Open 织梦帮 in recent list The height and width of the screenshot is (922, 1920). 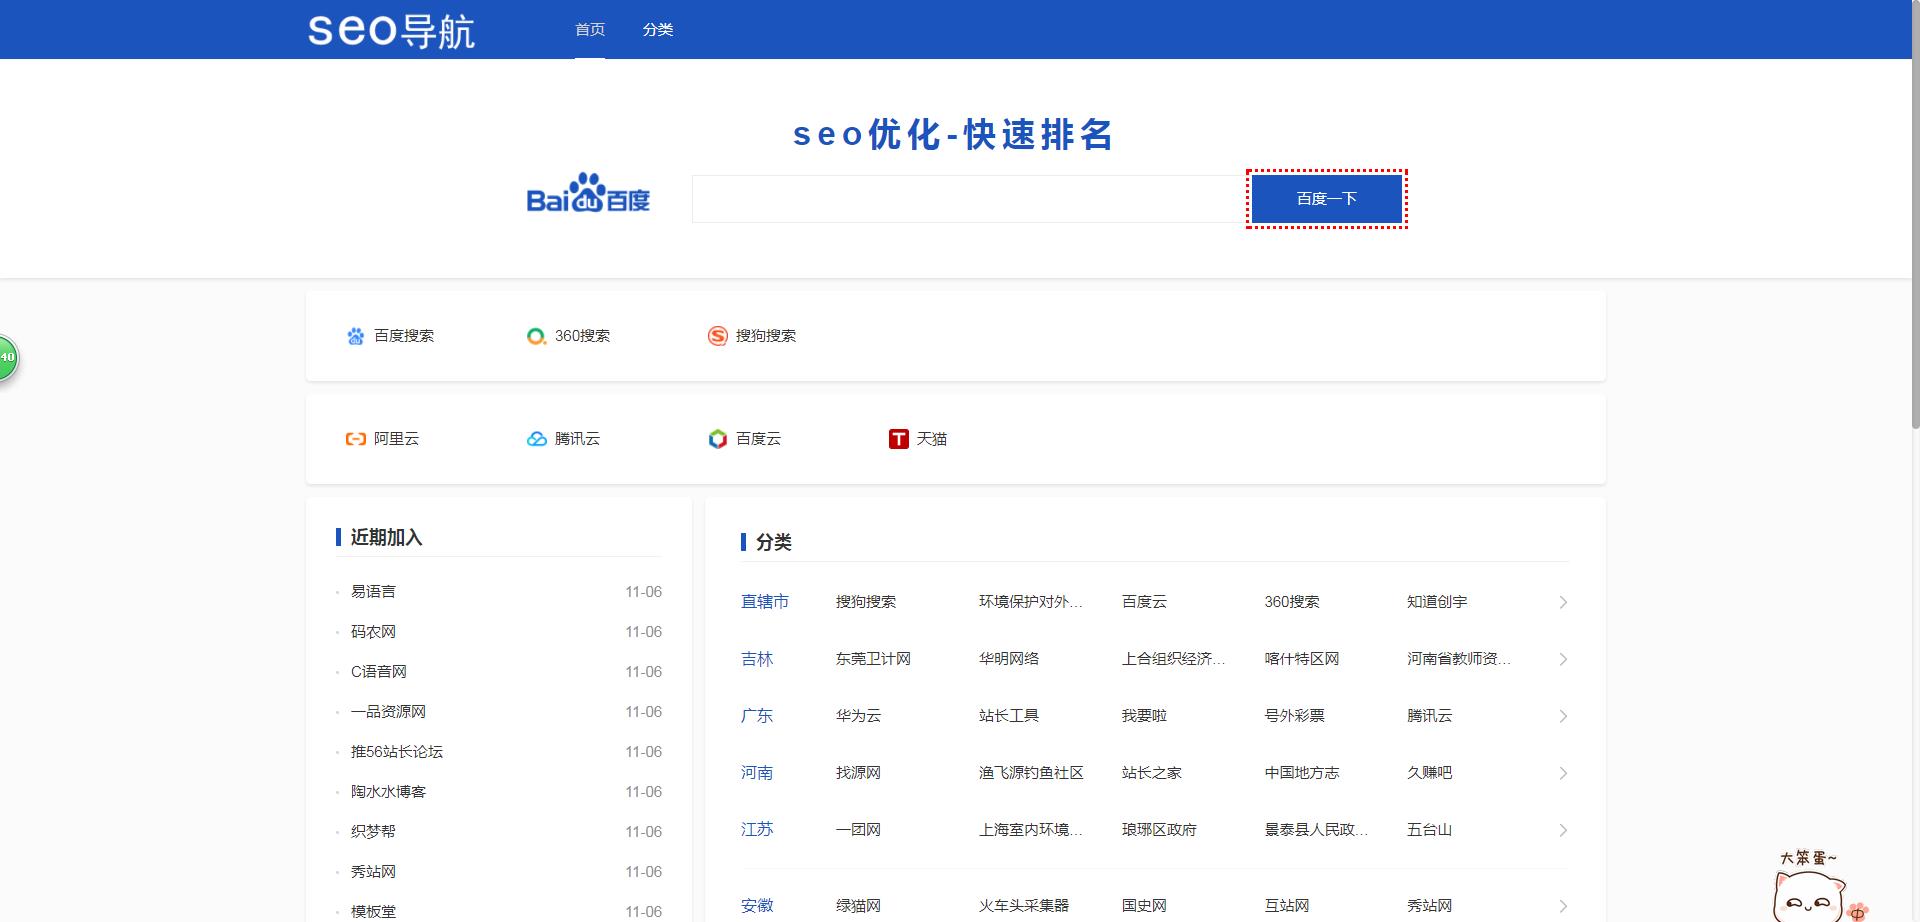coord(373,832)
